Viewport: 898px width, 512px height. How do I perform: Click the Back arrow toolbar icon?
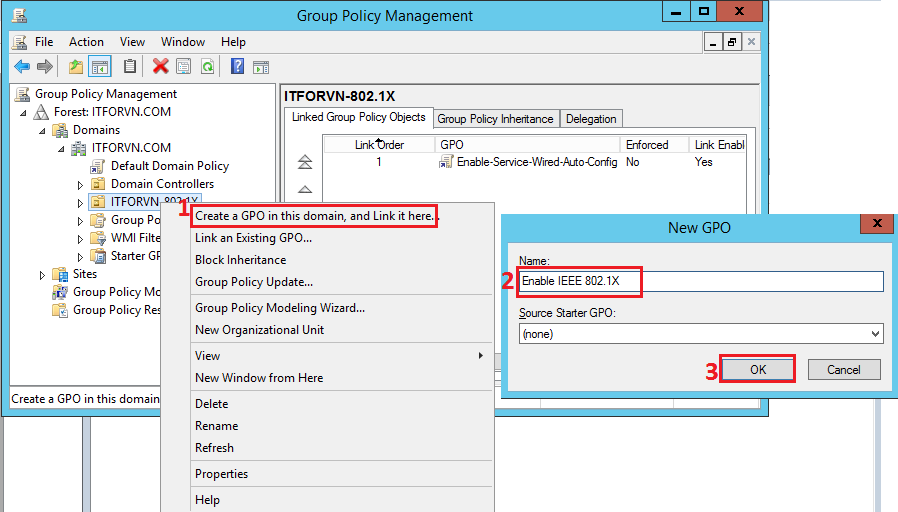point(22,67)
